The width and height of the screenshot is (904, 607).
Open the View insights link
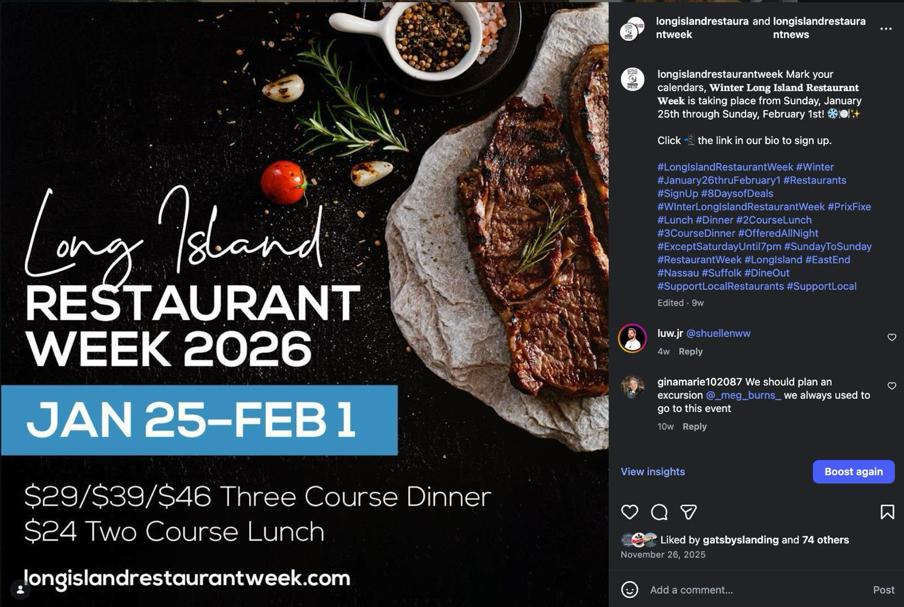[x=653, y=472]
